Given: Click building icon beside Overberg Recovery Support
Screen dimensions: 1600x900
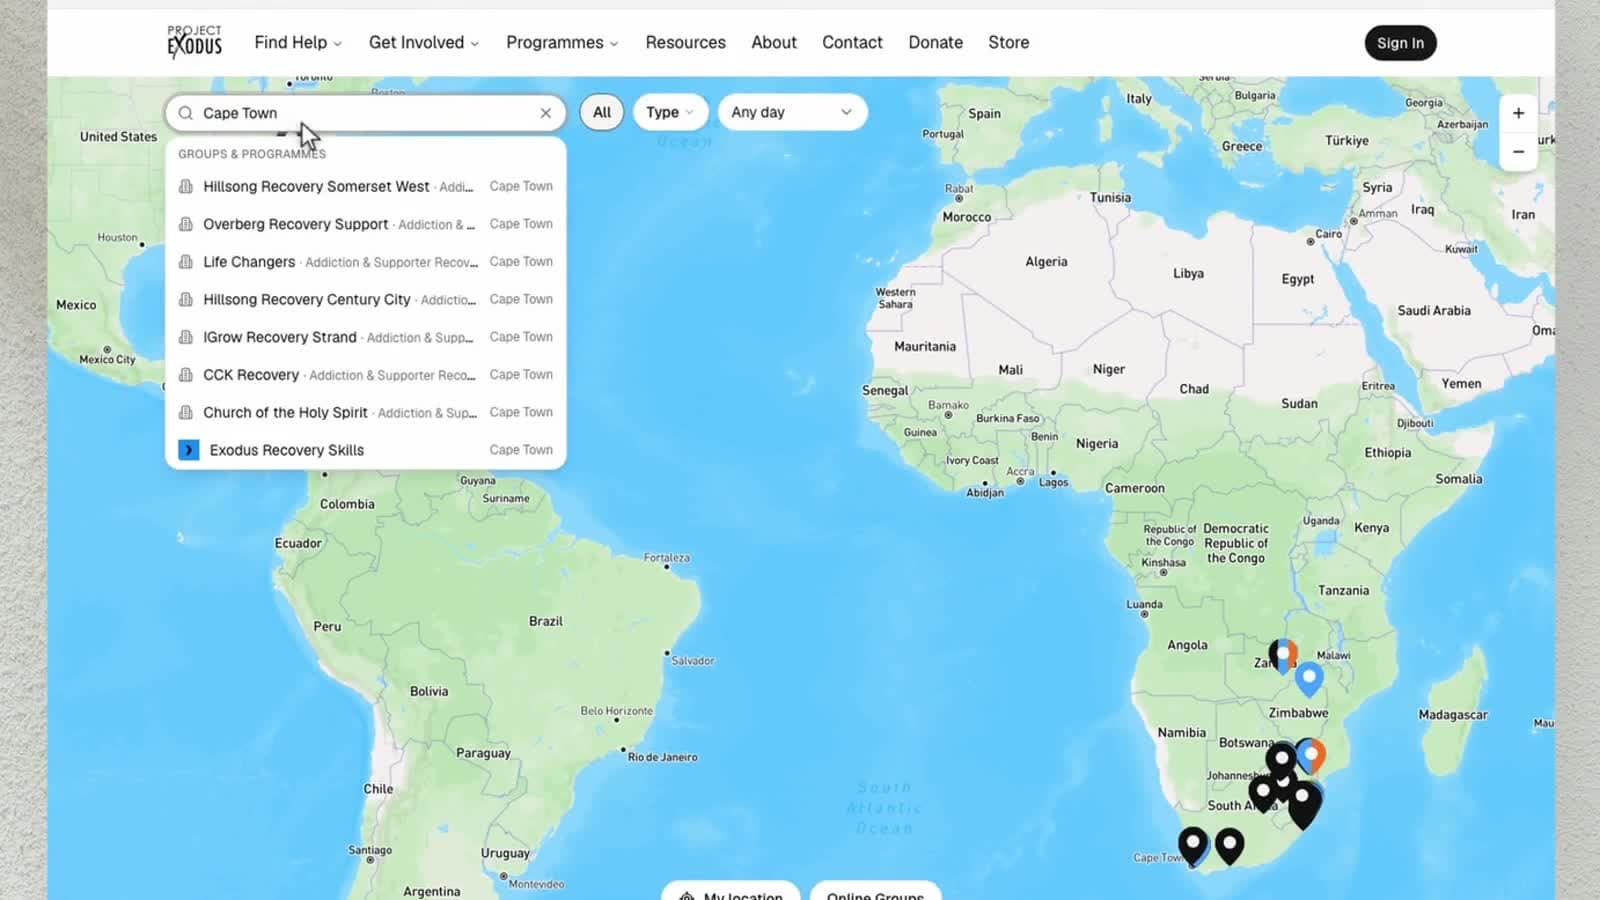Looking at the screenshot, I should 185,224.
